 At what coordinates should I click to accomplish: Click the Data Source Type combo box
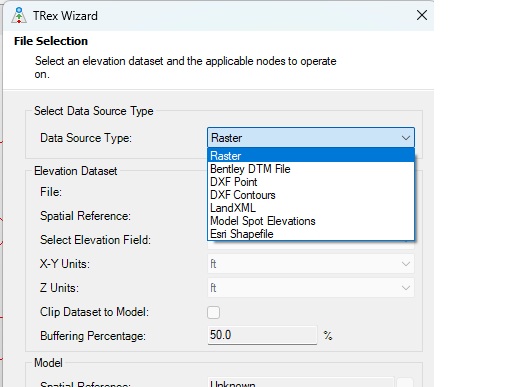tap(311, 138)
